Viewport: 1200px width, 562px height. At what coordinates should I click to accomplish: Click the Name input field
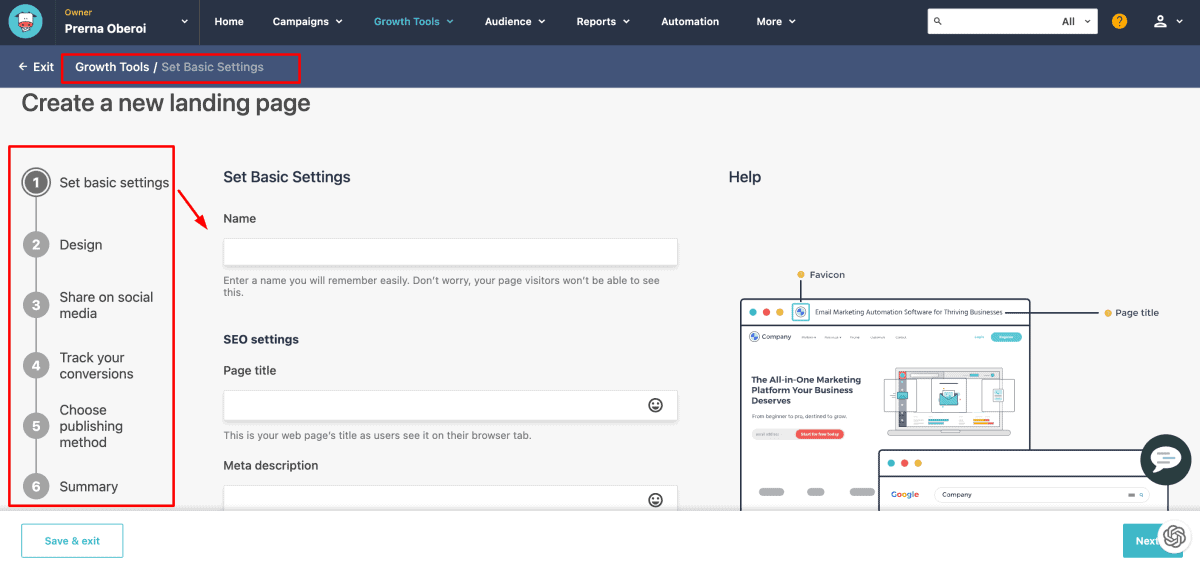click(x=450, y=252)
